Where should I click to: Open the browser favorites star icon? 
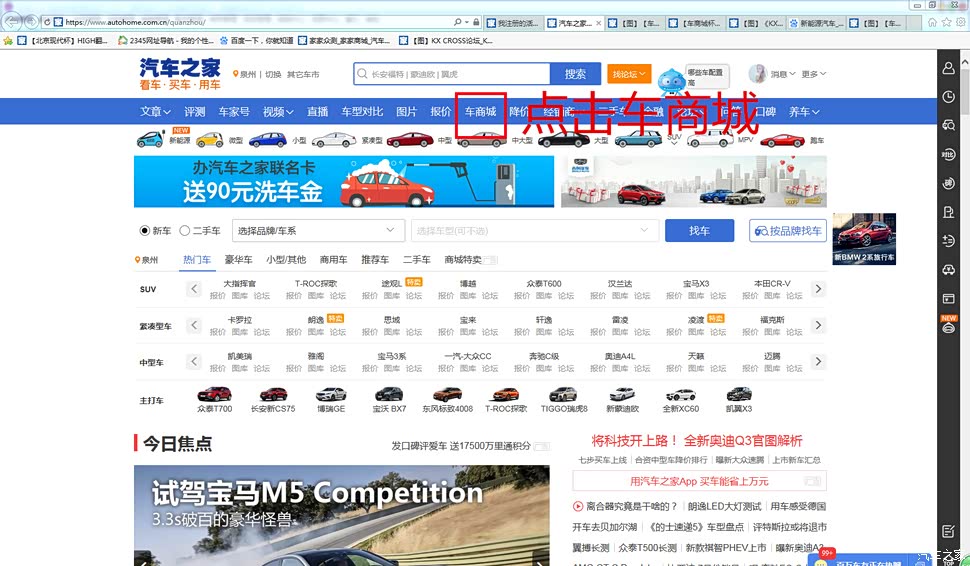coord(946,22)
